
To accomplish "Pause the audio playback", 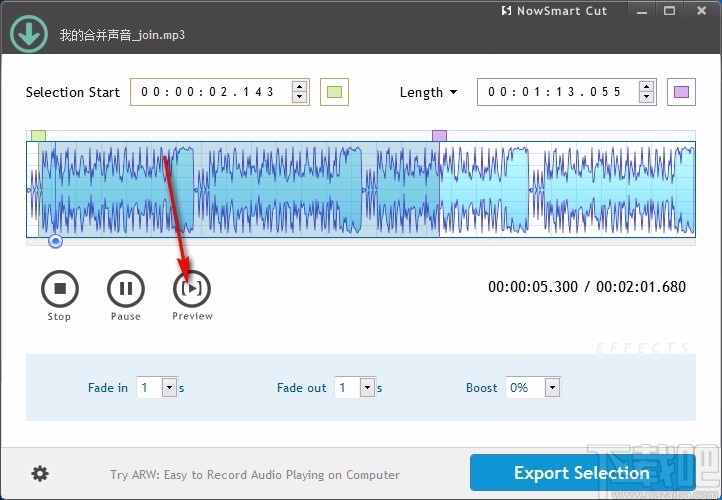I will coord(126,289).
